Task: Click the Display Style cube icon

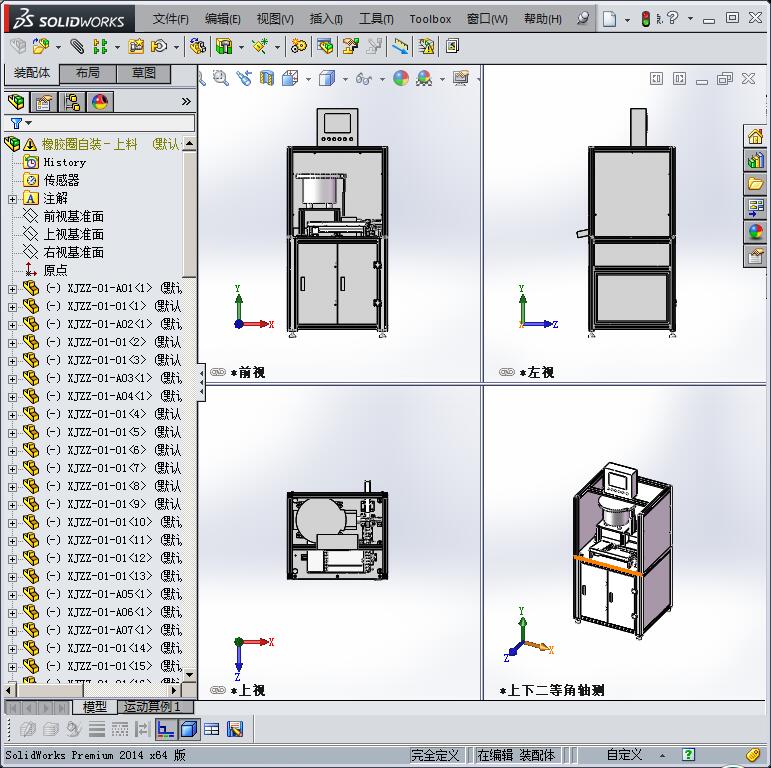Action: 327,78
